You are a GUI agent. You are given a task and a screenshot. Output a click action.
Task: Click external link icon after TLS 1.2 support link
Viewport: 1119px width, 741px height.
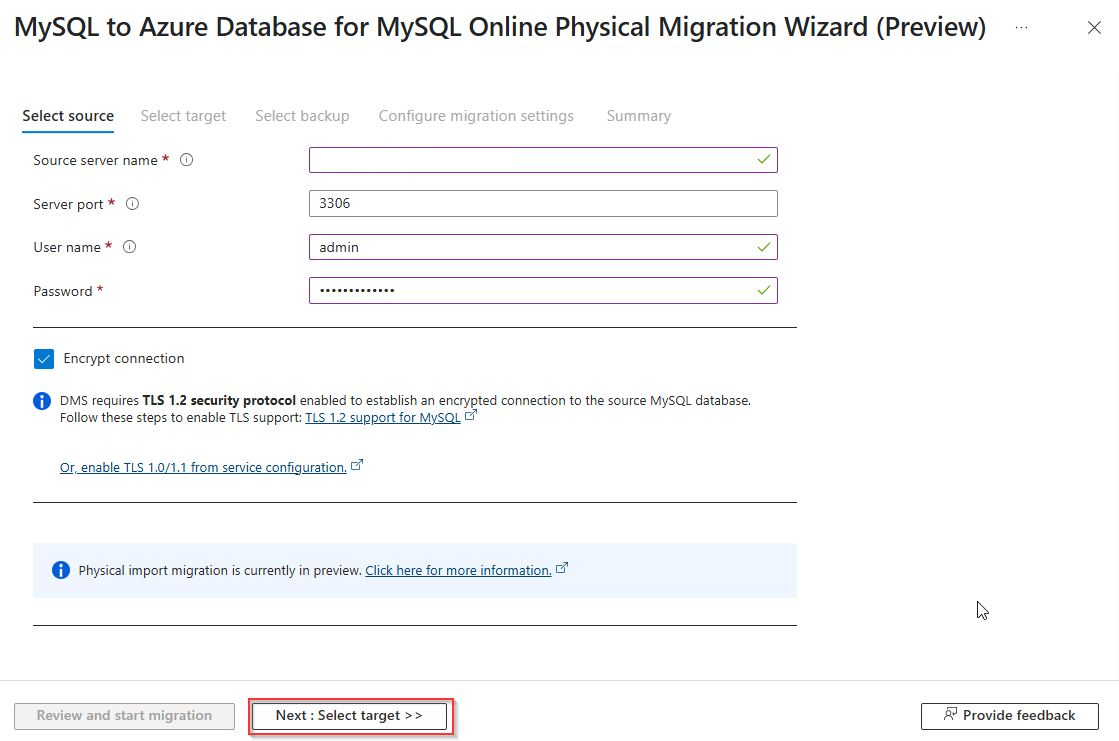[472, 416]
